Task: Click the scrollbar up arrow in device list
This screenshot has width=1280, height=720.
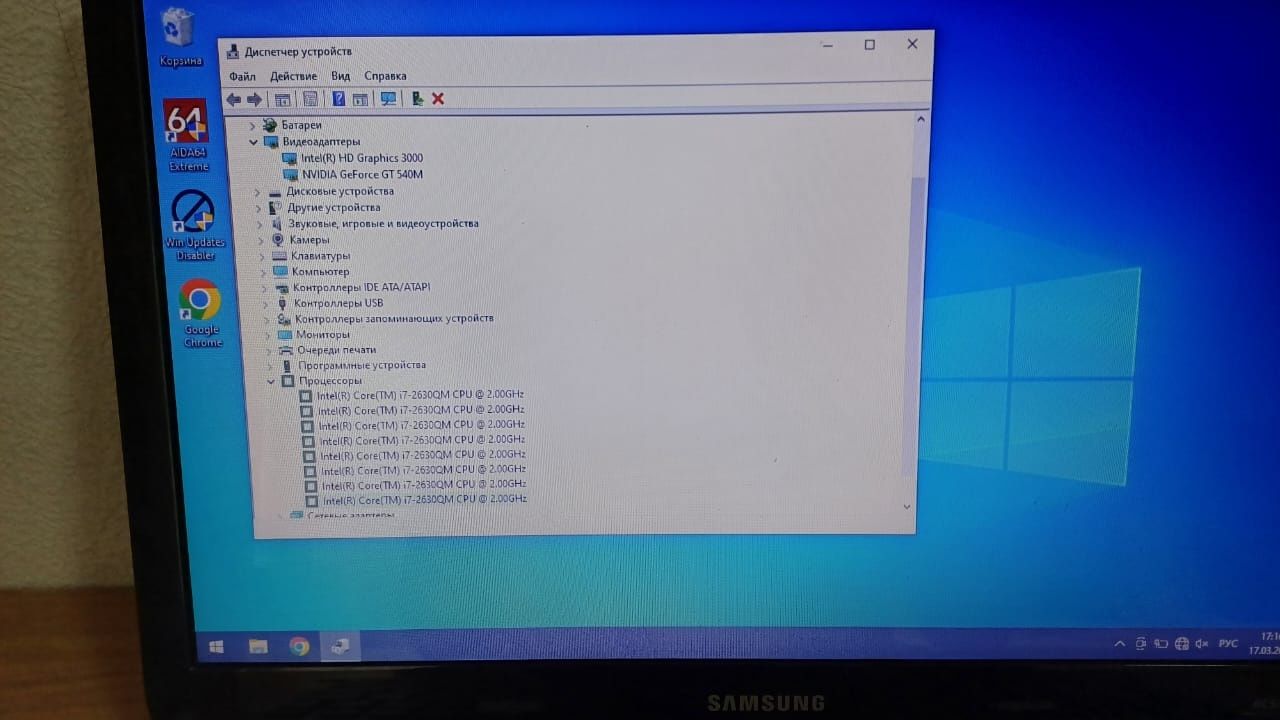Action: 921,119
